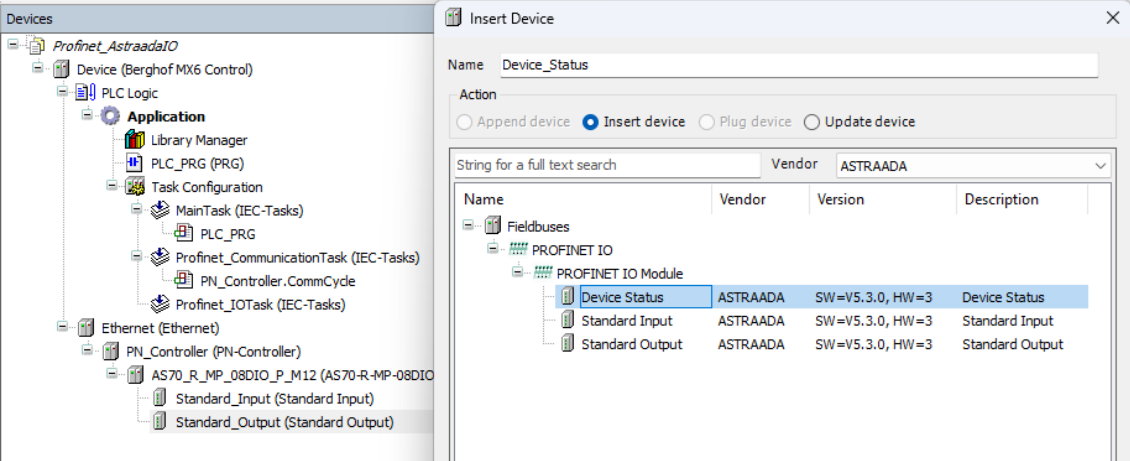Click the Library Manager books icon
Viewport: 1130px width, 461px height.
click(135, 140)
